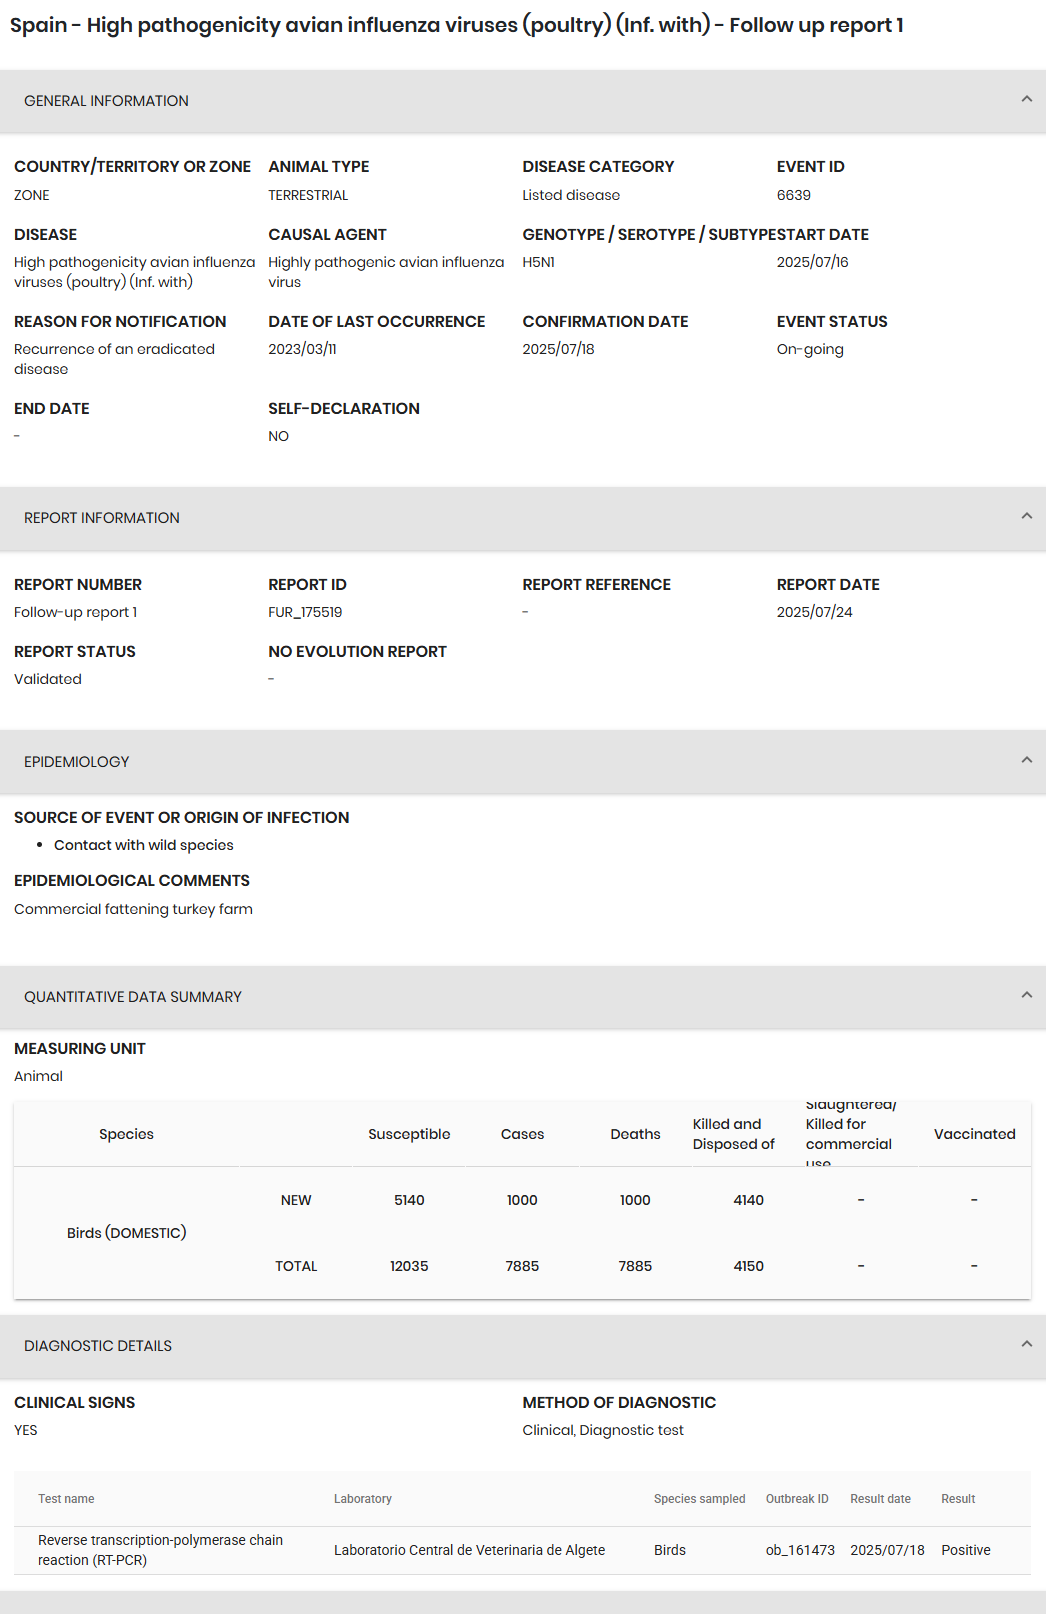Click the Laboratory column header
Viewport: 1046px width, 1614px height.
point(362,1499)
